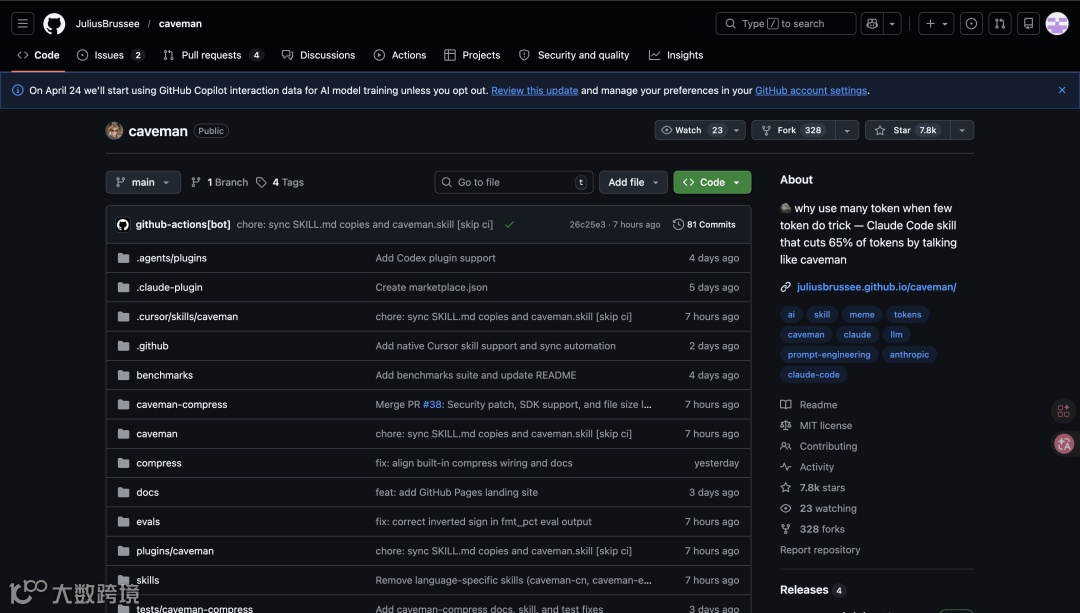Open PR #38 link in commit message
Screen dimensions: 1080x613
[x=432, y=404]
